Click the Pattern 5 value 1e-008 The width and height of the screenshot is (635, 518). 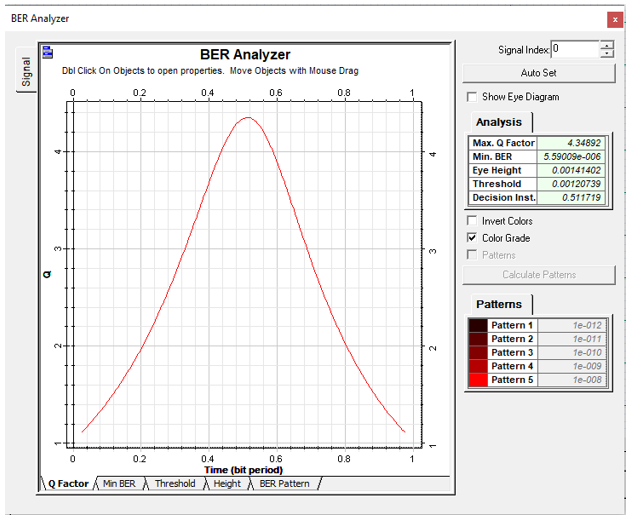click(572, 380)
